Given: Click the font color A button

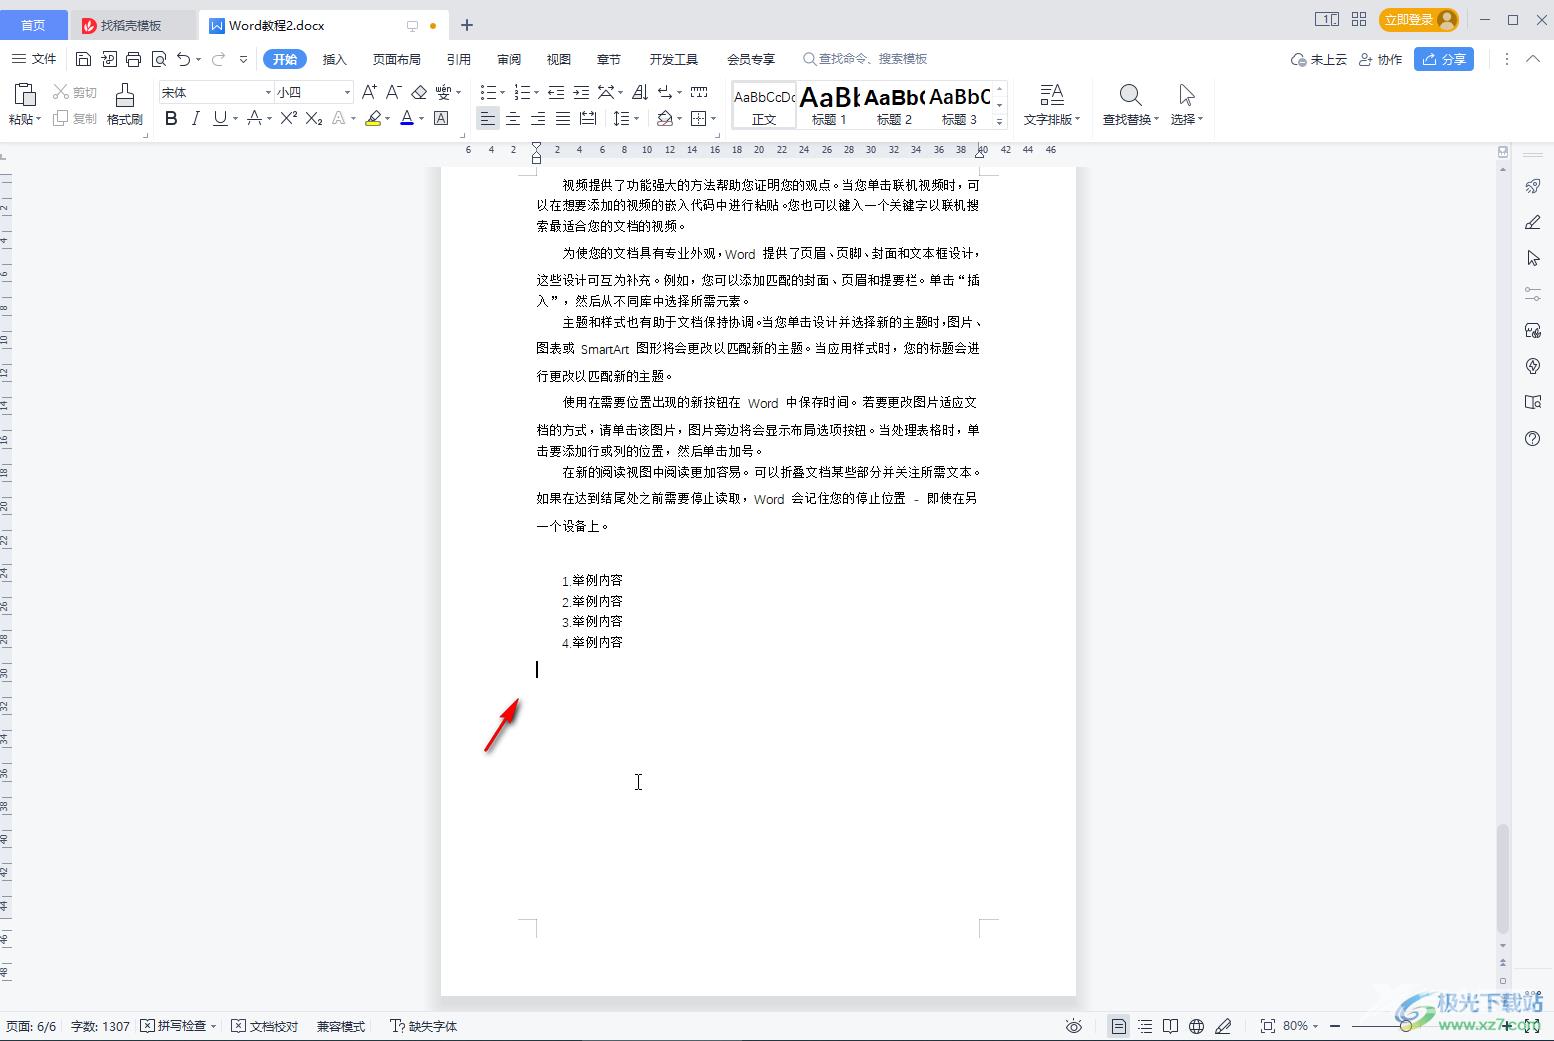Looking at the screenshot, I should (407, 118).
